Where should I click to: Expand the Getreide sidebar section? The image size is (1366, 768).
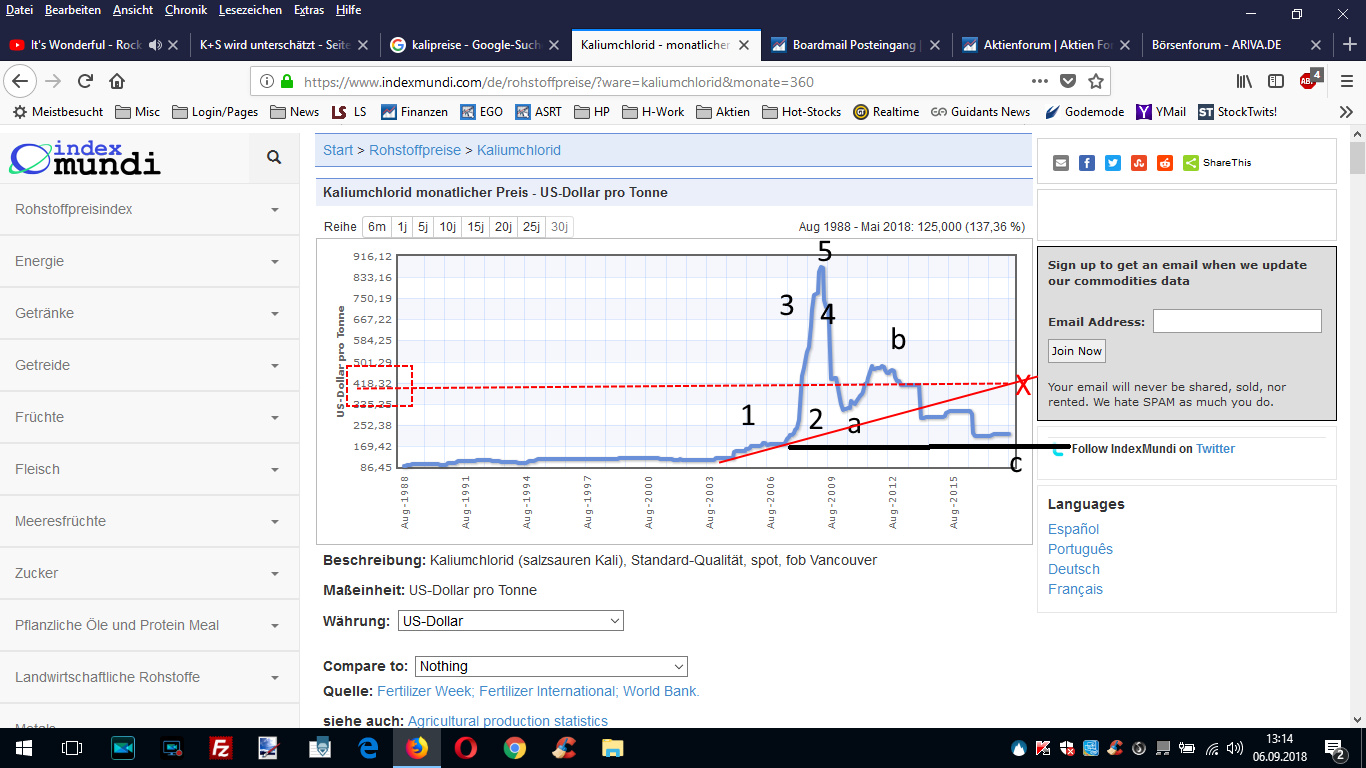coord(149,366)
